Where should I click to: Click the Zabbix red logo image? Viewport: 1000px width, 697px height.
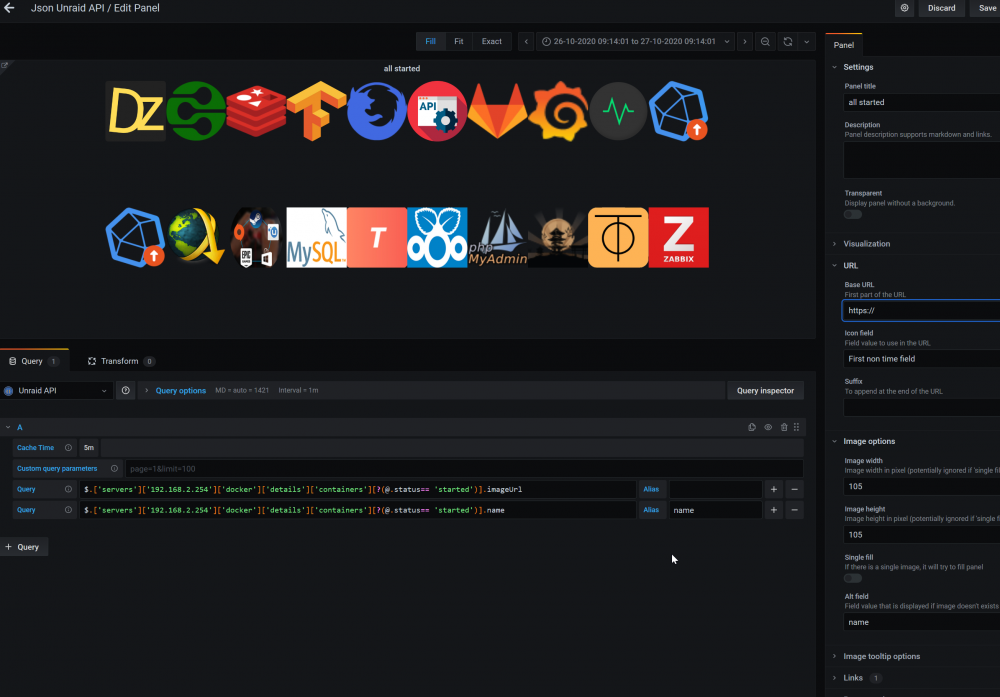[x=679, y=237]
